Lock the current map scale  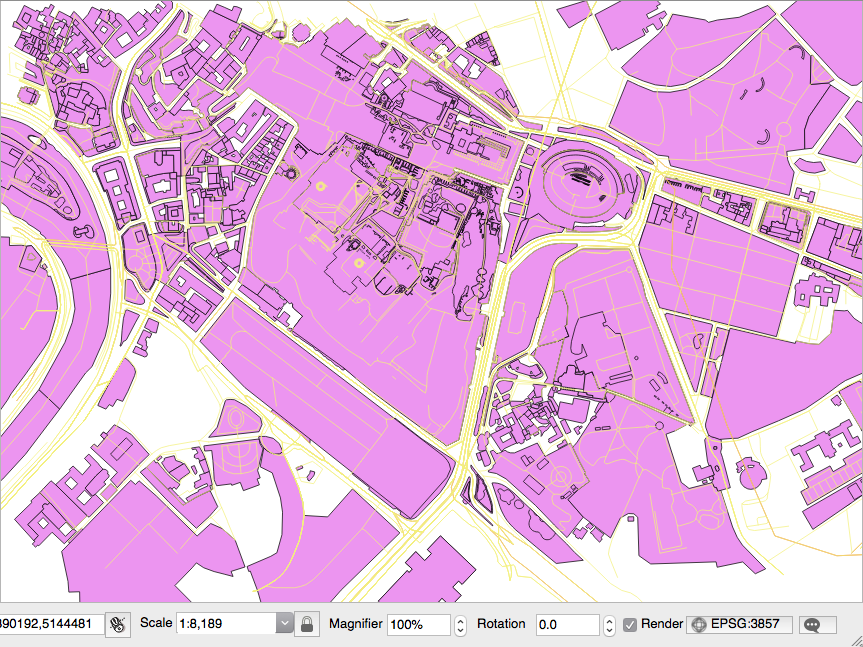[308, 624]
